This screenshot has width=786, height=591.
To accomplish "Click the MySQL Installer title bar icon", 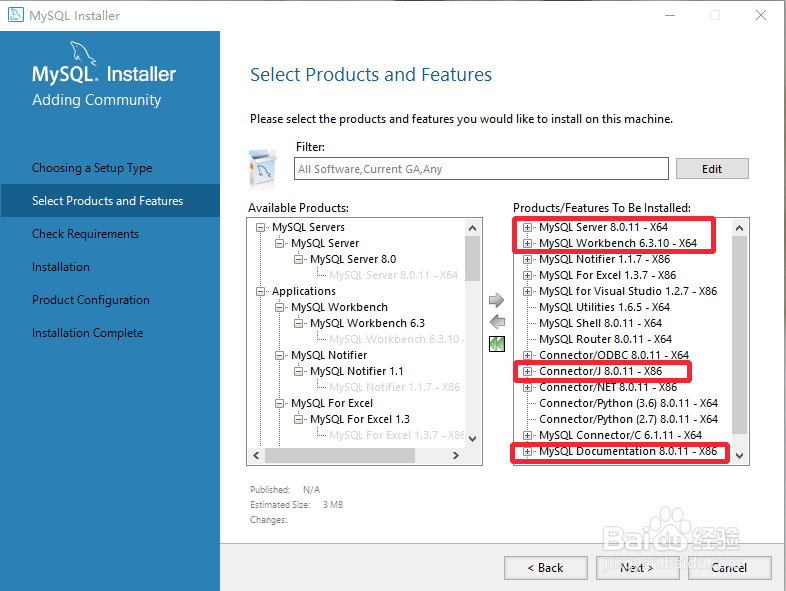I will pos(16,15).
